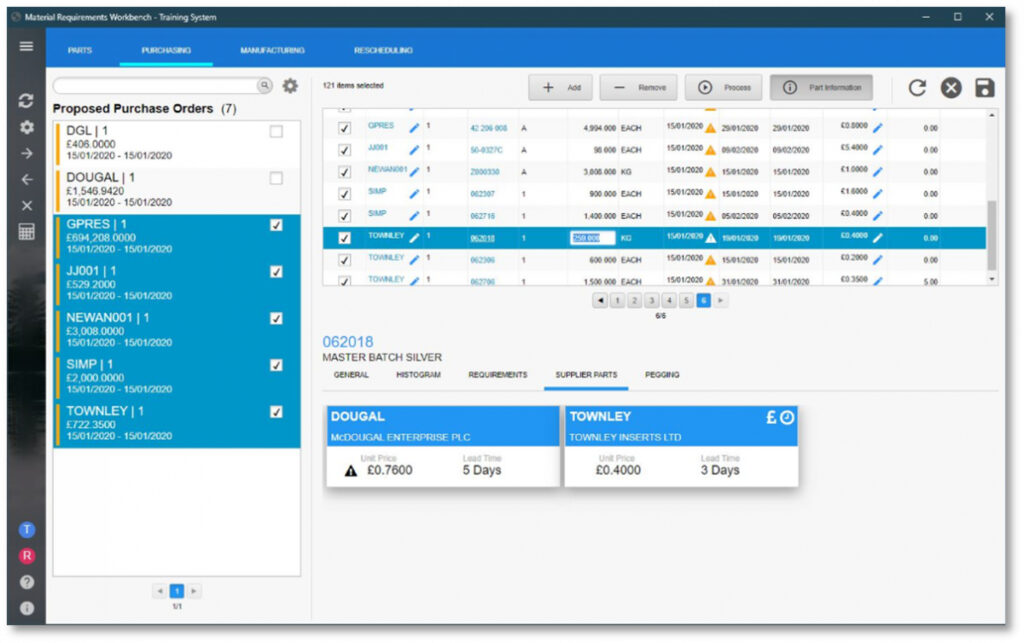The height and width of the screenshot is (643, 1024).
Task: Click the refresh arrow icon in toolbar
Action: [x=917, y=88]
